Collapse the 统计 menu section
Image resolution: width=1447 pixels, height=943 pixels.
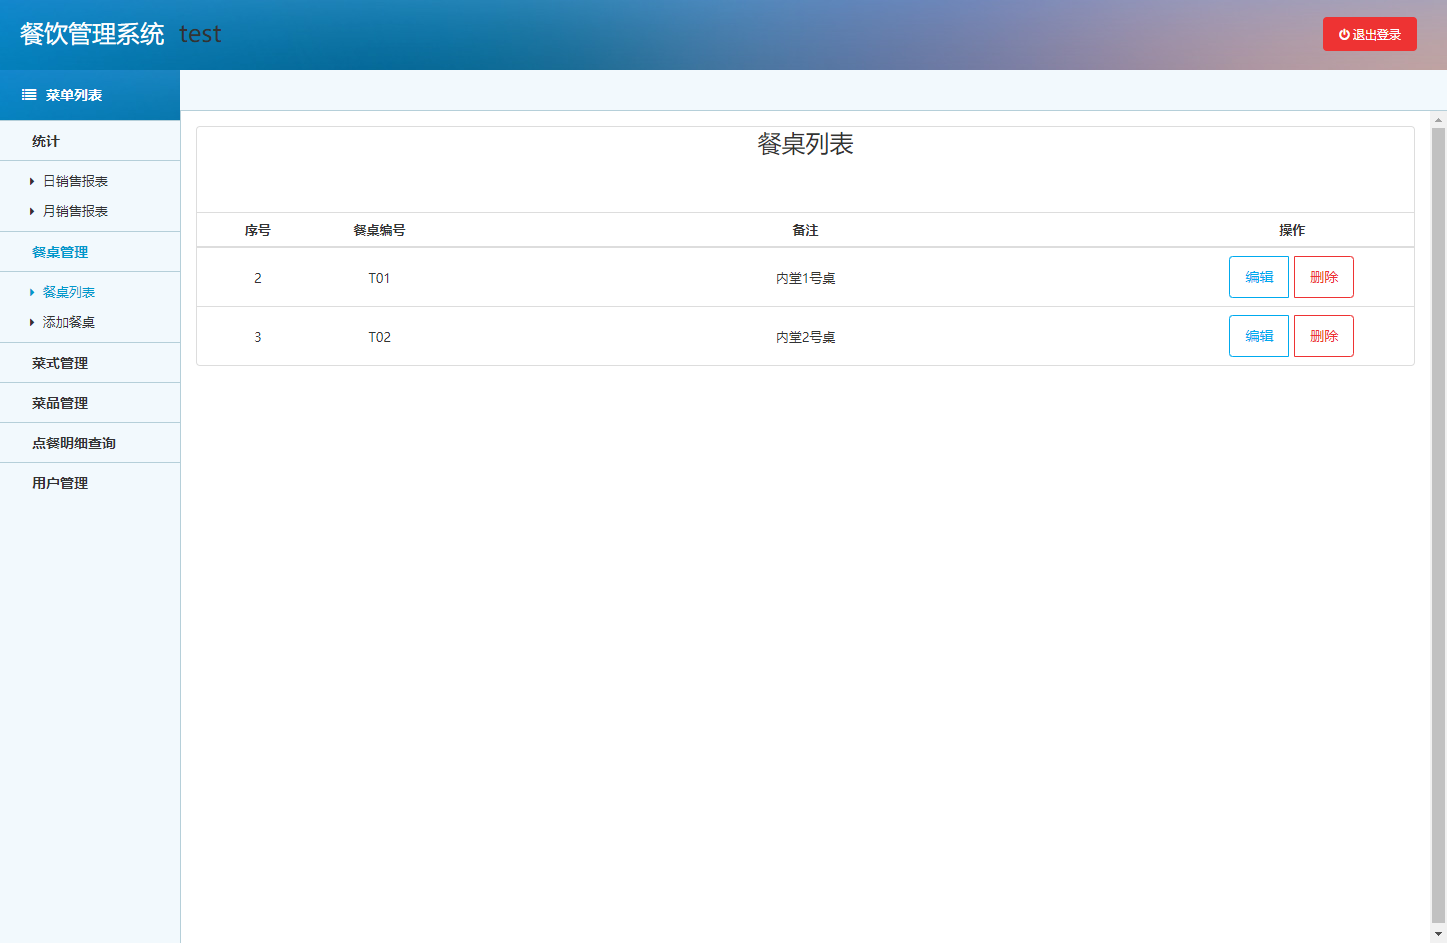(46, 141)
